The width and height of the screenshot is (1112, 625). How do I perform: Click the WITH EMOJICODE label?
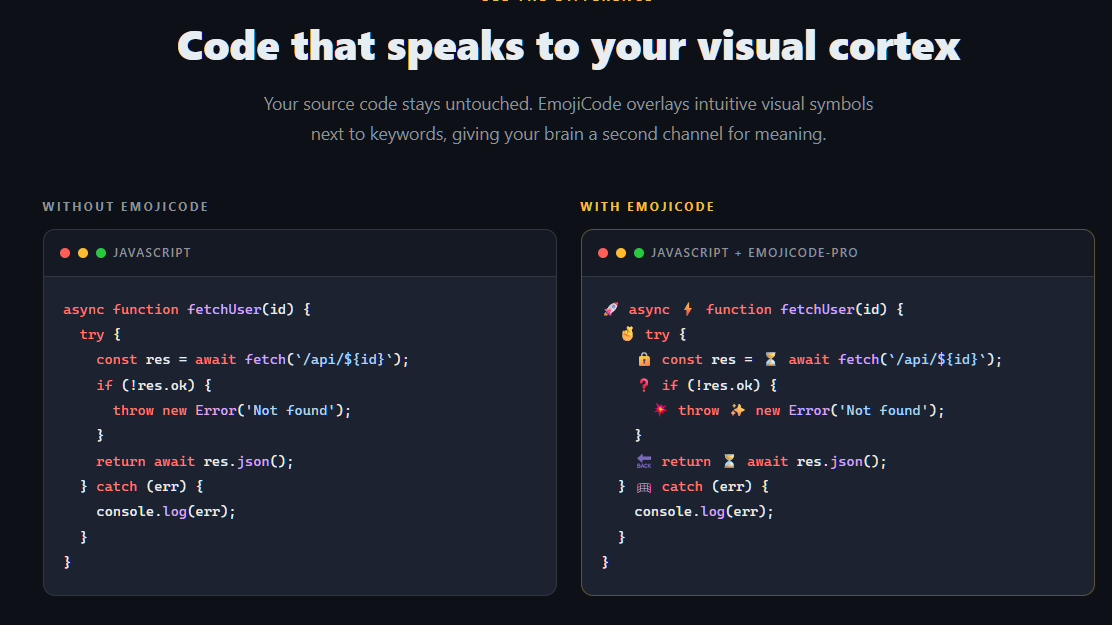click(647, 207)
